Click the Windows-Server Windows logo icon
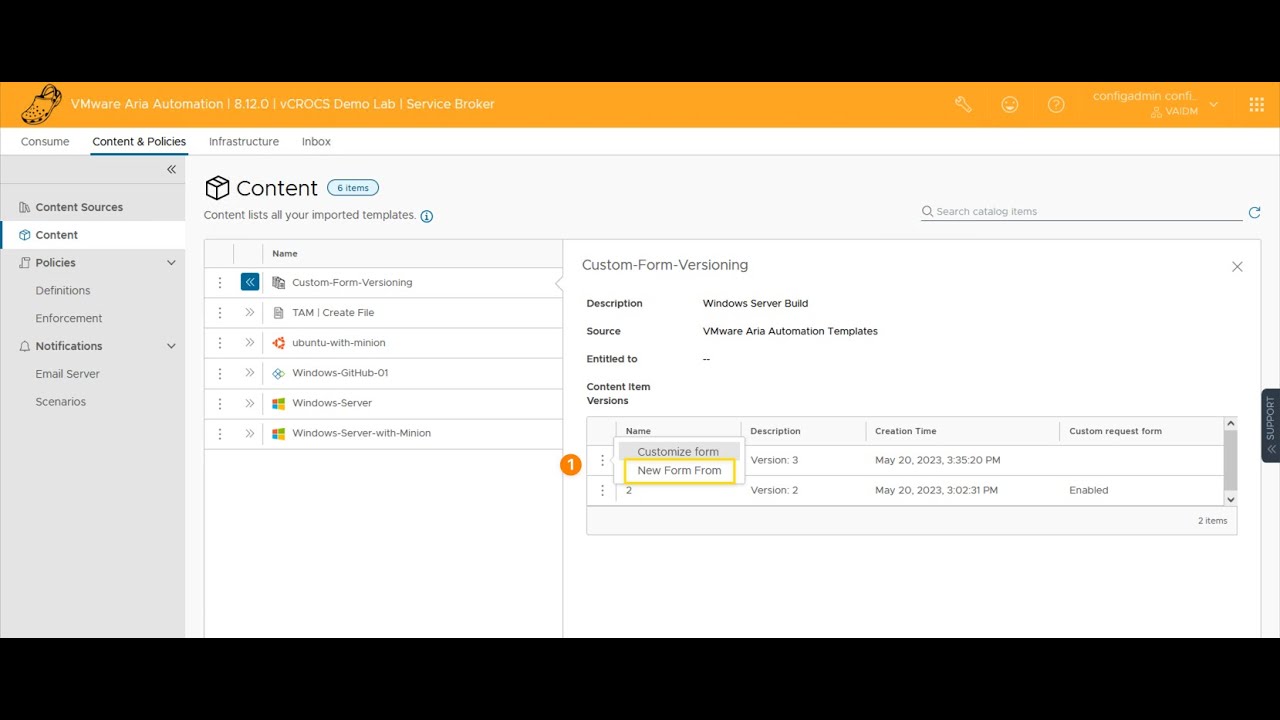Image resolution: width=1280 pixels, height=720 pixels. point(279,403)
